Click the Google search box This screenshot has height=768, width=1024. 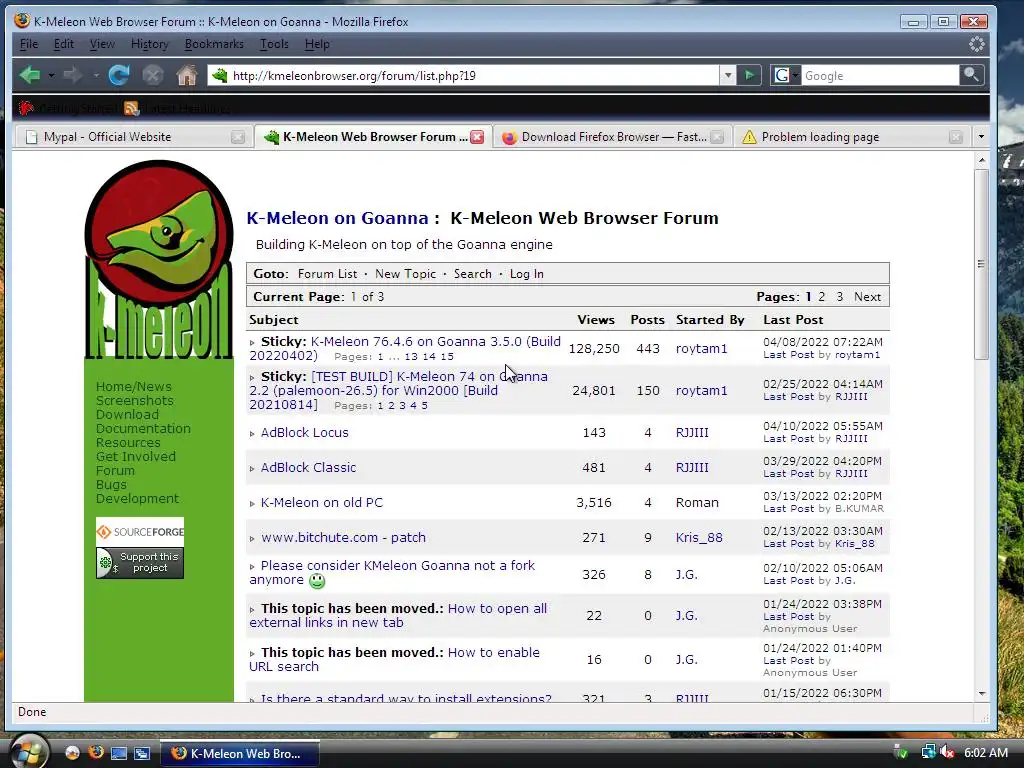coord(880,76)
